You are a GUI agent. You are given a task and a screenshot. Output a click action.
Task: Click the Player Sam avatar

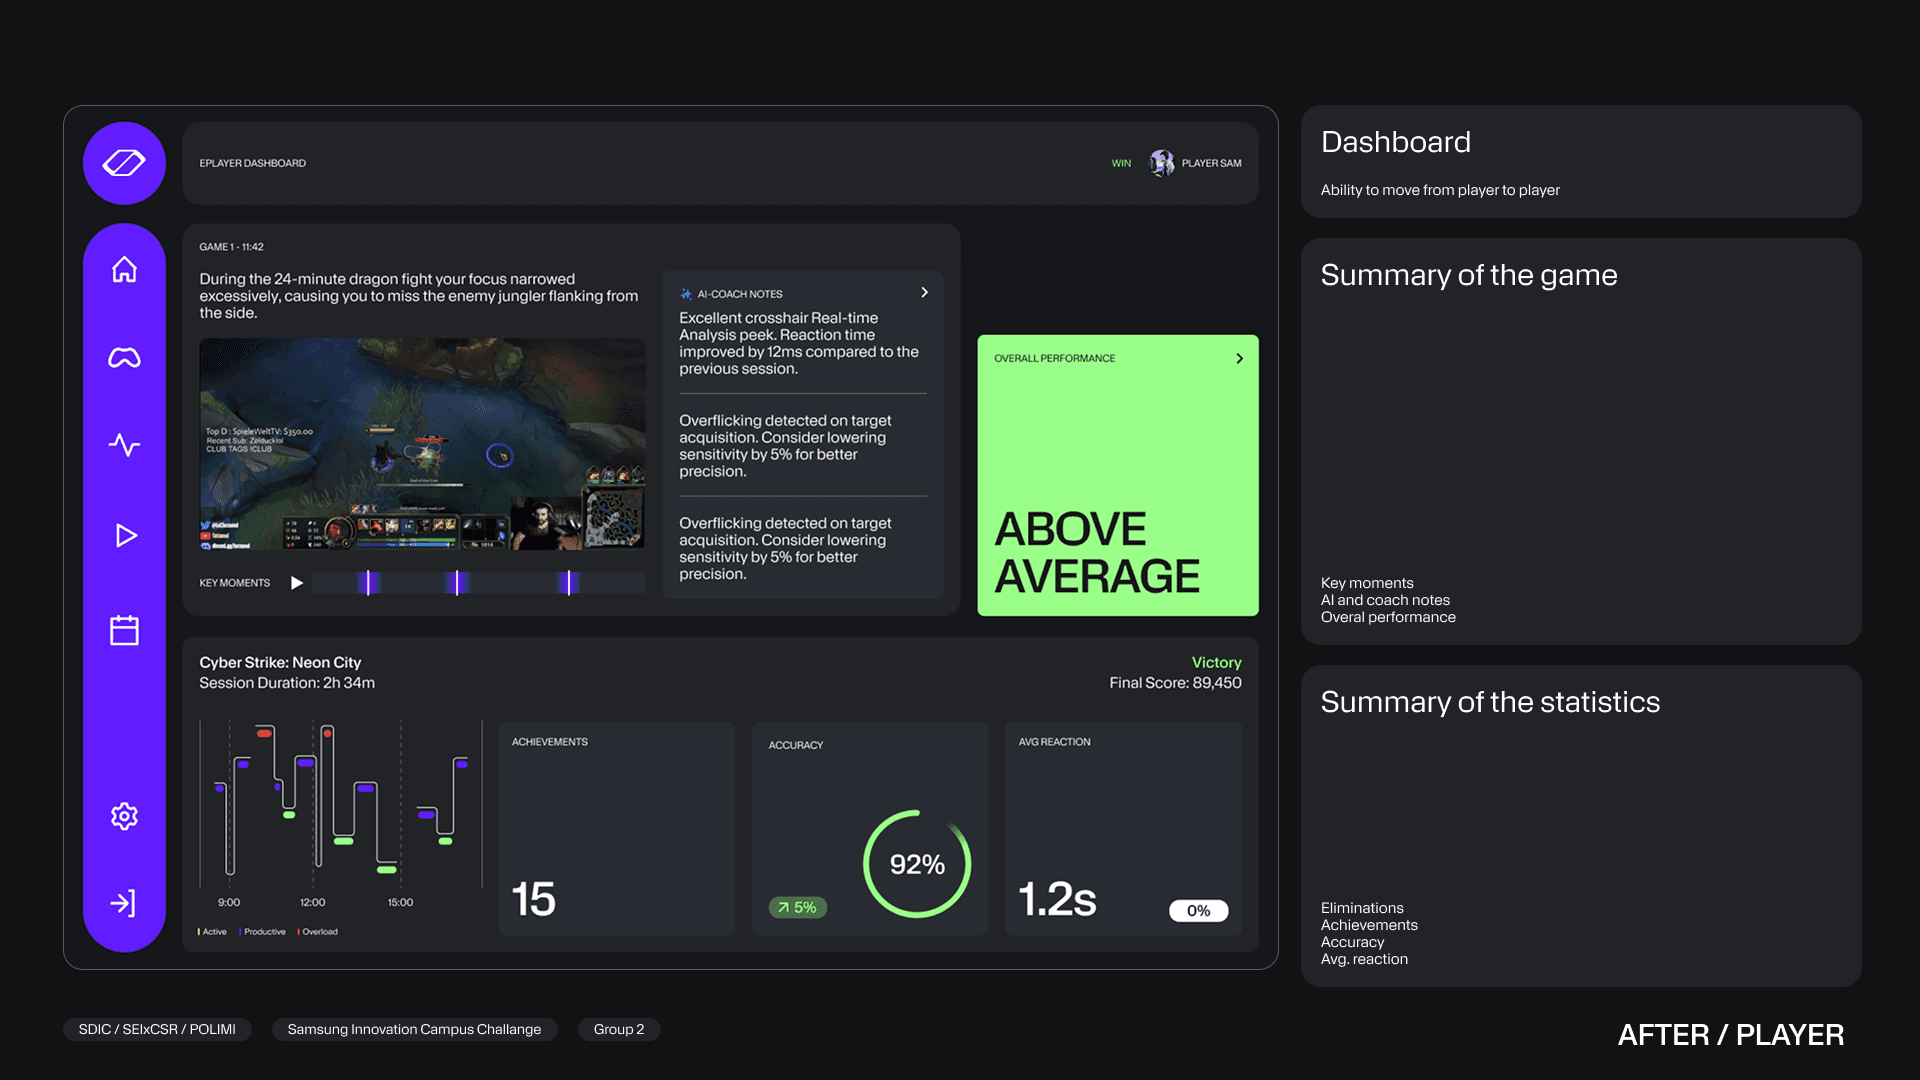pyautogui.click(x=1161, y=163)
